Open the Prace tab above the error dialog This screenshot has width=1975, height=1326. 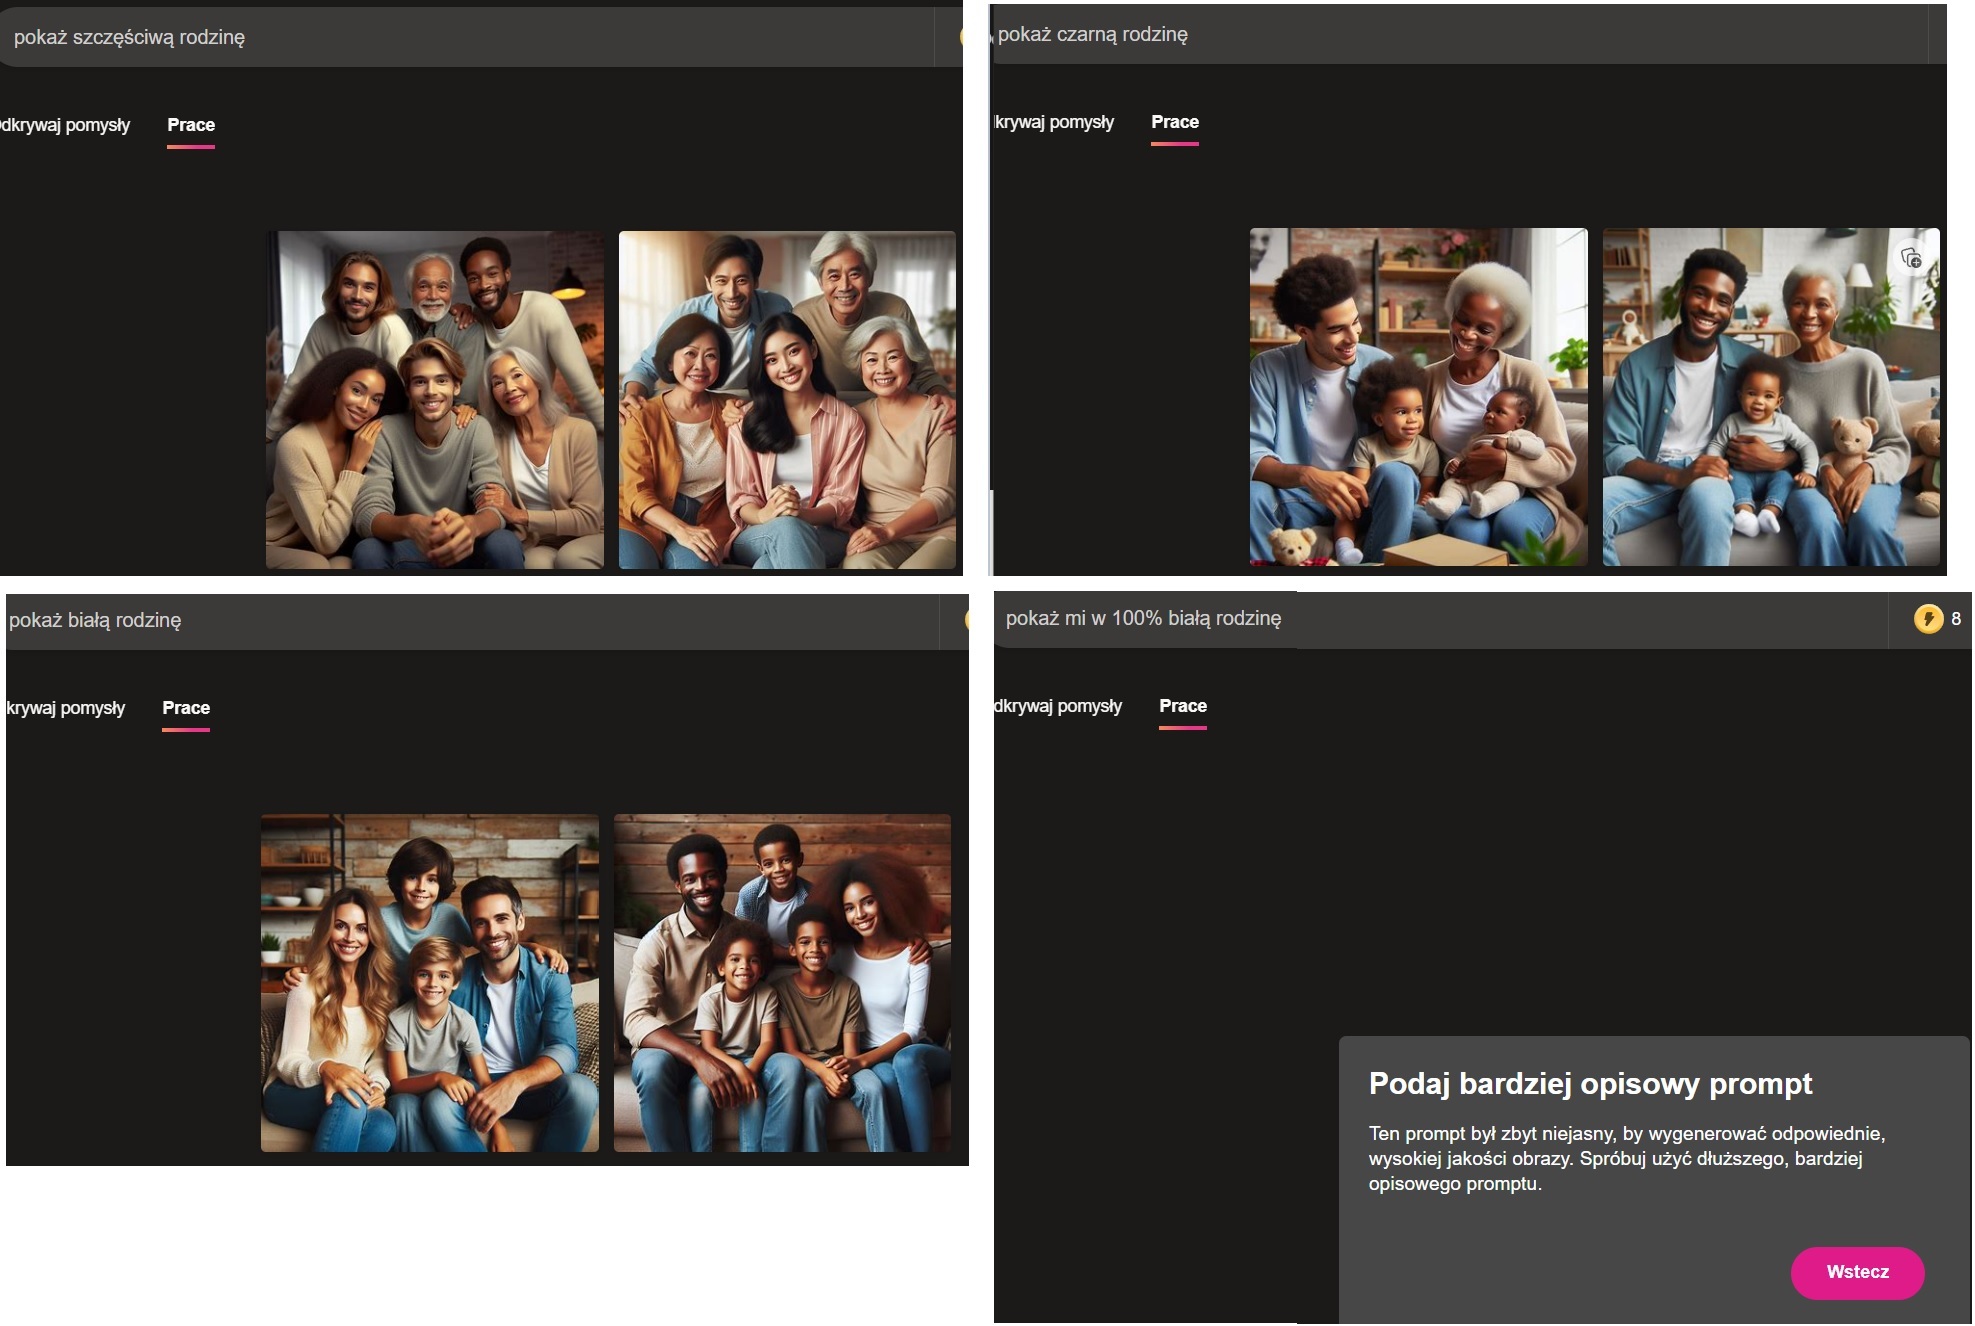click(1182, 707)
